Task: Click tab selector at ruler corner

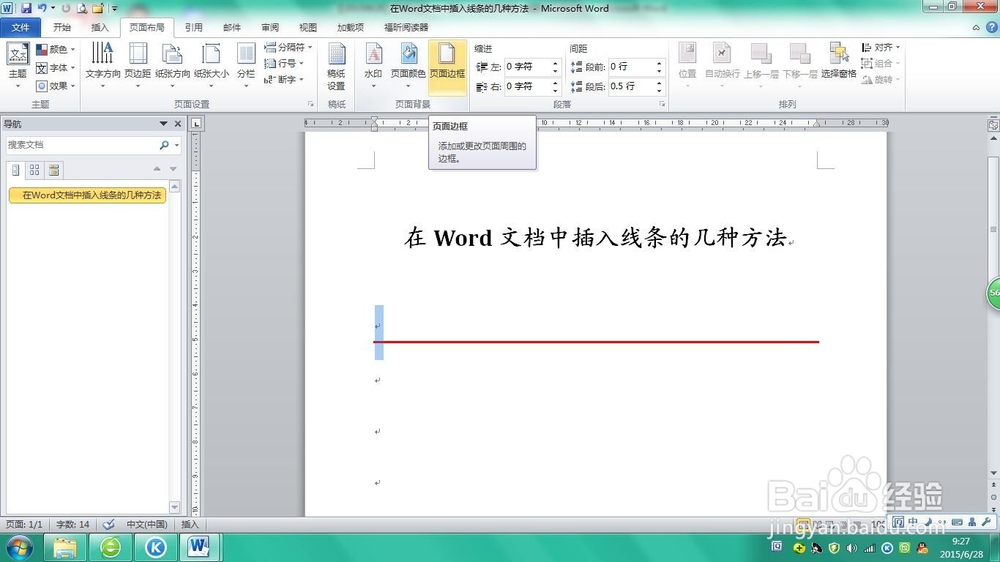Action: [196, 124]
